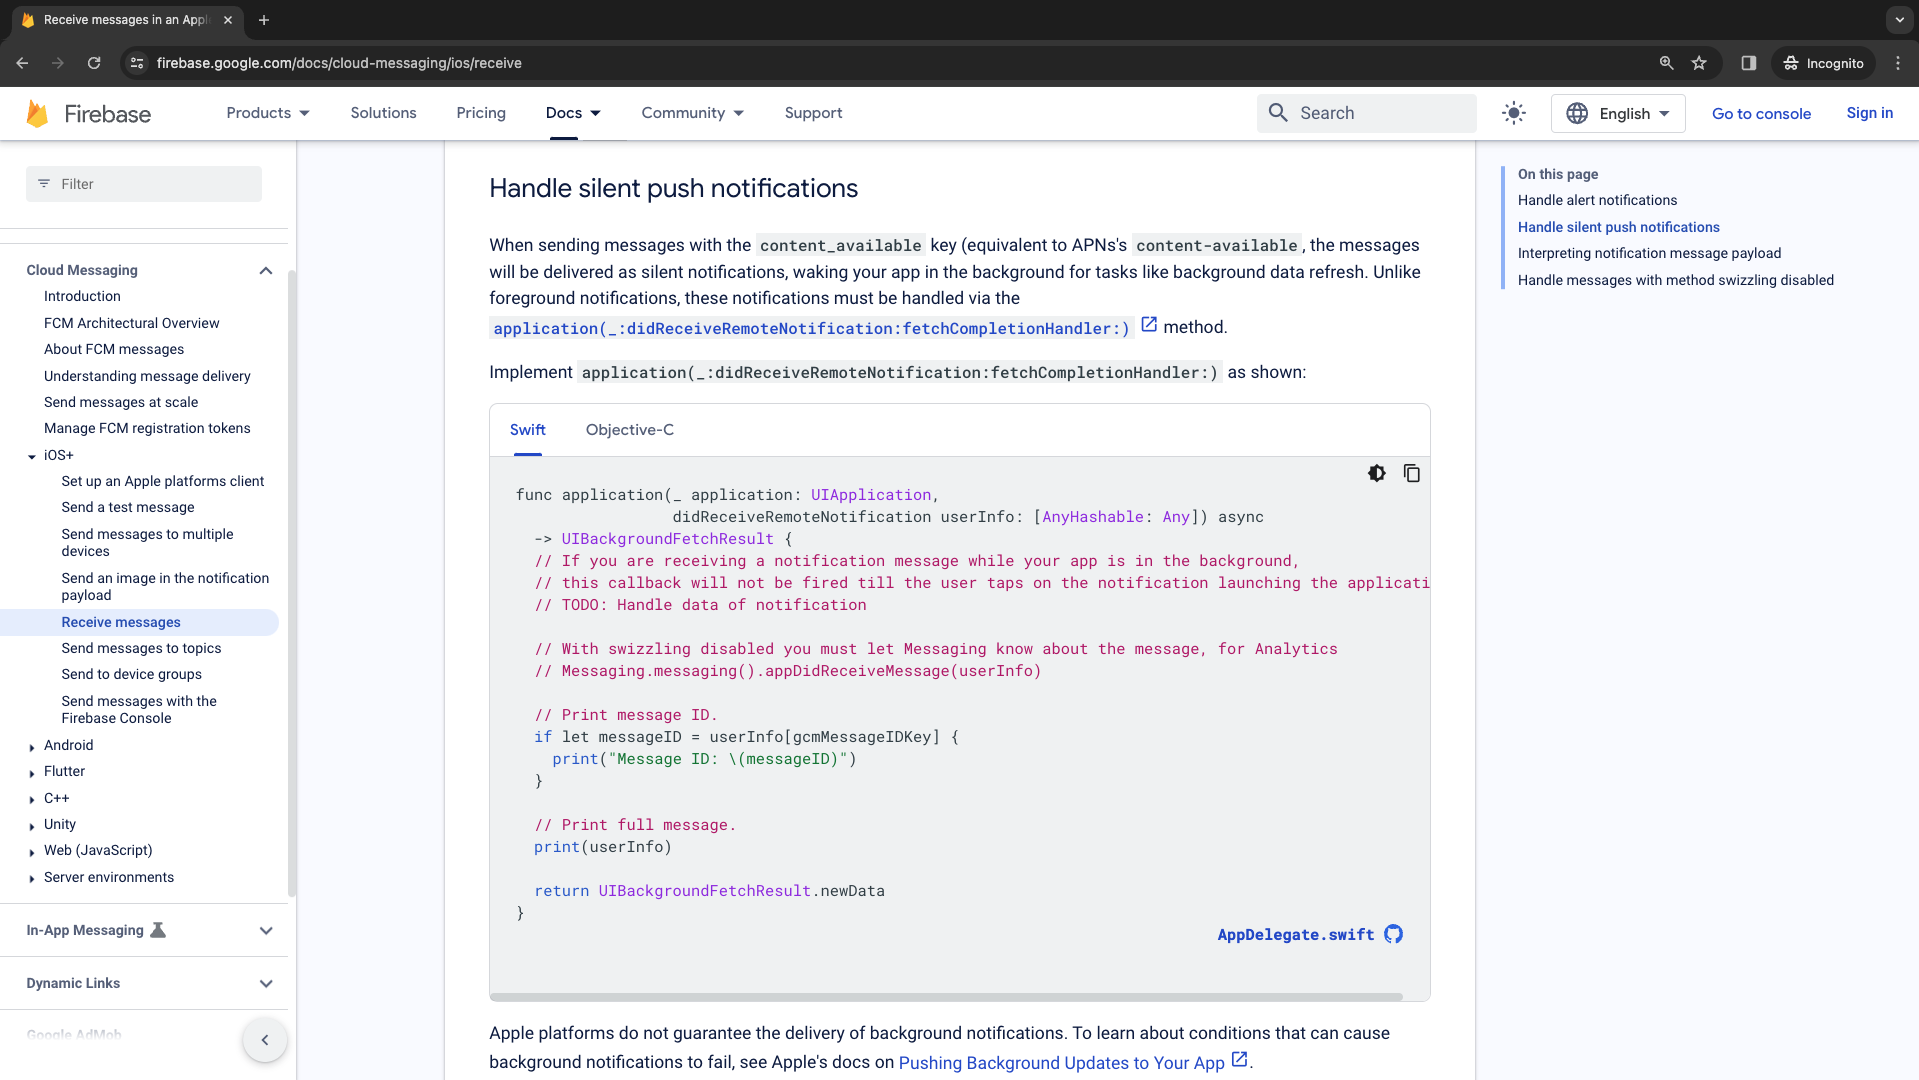
Task: Jump to Handle messages with method swizzling disabled
Action: [x=1675, y=280]
